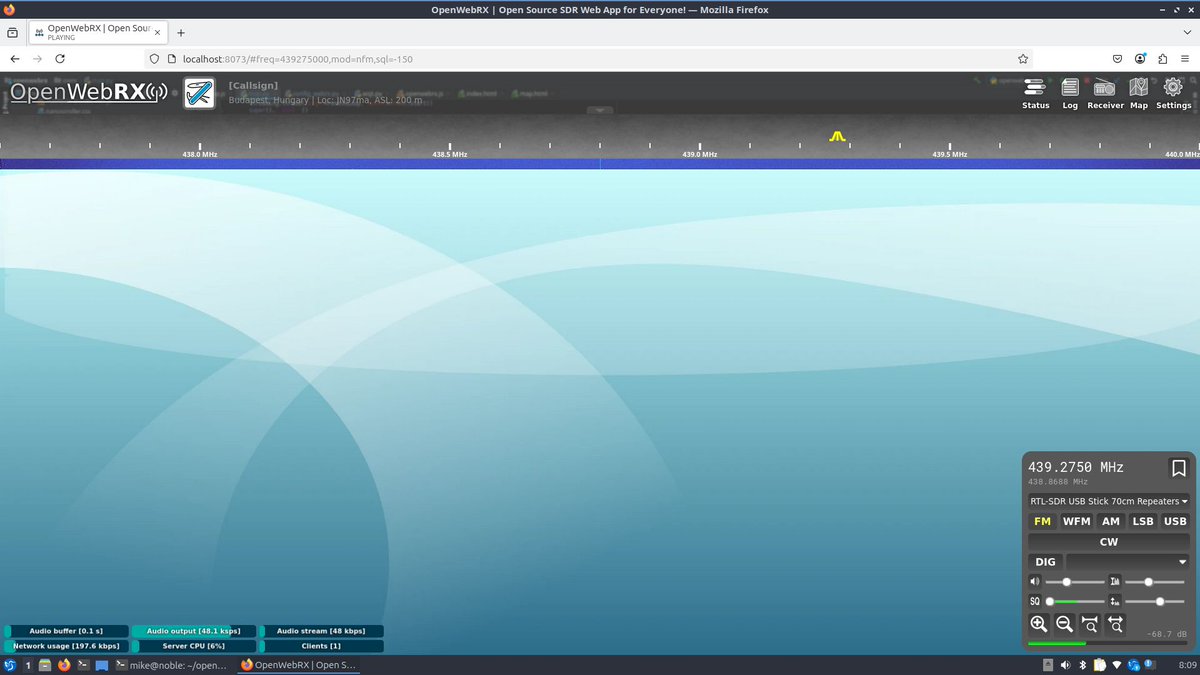Click waterfall min level auto-adjust icon

1115,601
